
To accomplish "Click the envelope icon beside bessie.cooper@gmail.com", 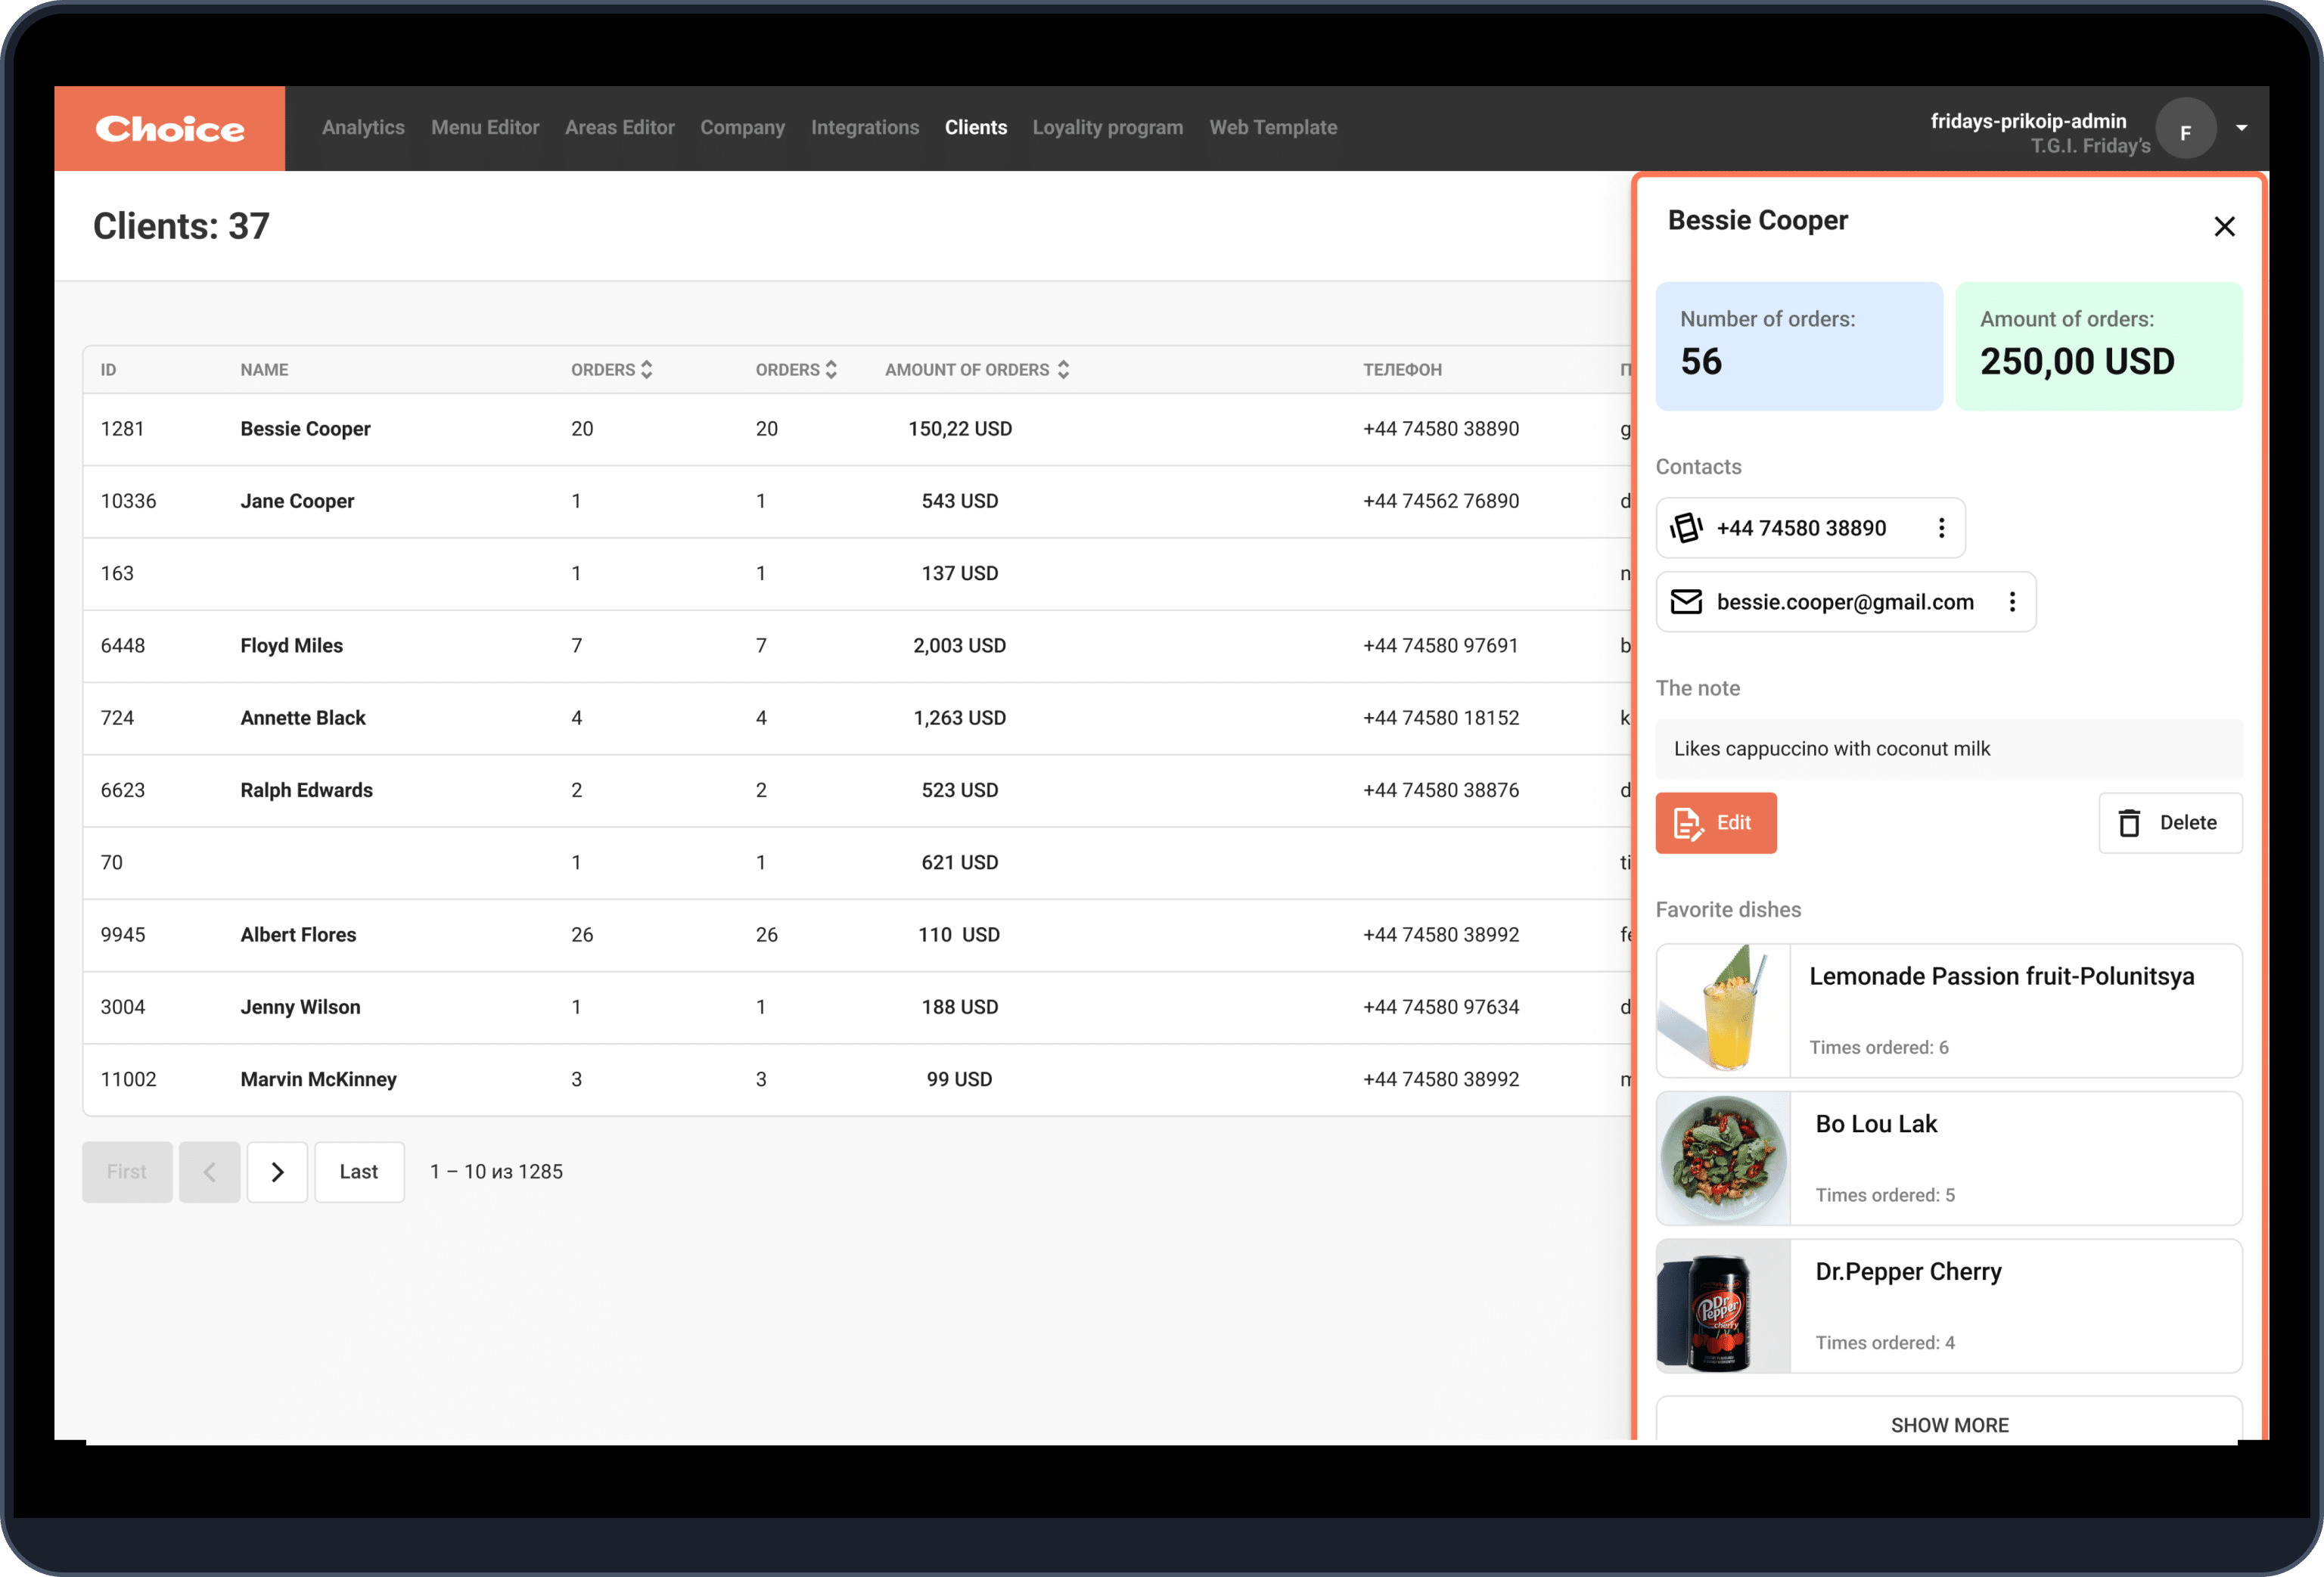I will point(1687,601).
